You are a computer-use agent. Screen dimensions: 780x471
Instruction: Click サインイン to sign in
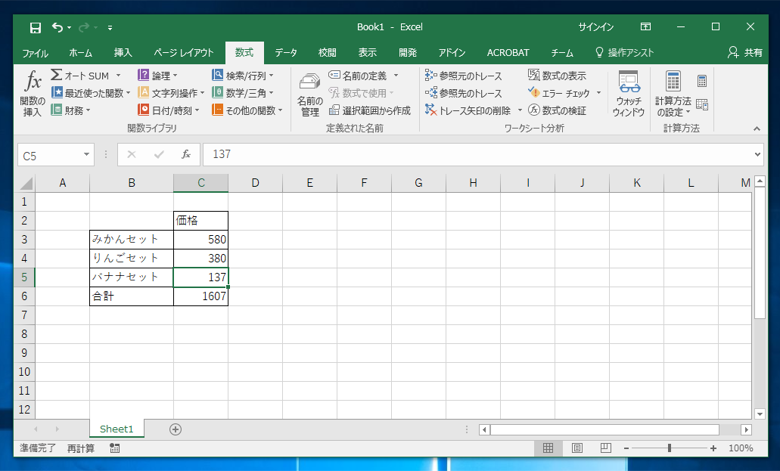point(595,27)
